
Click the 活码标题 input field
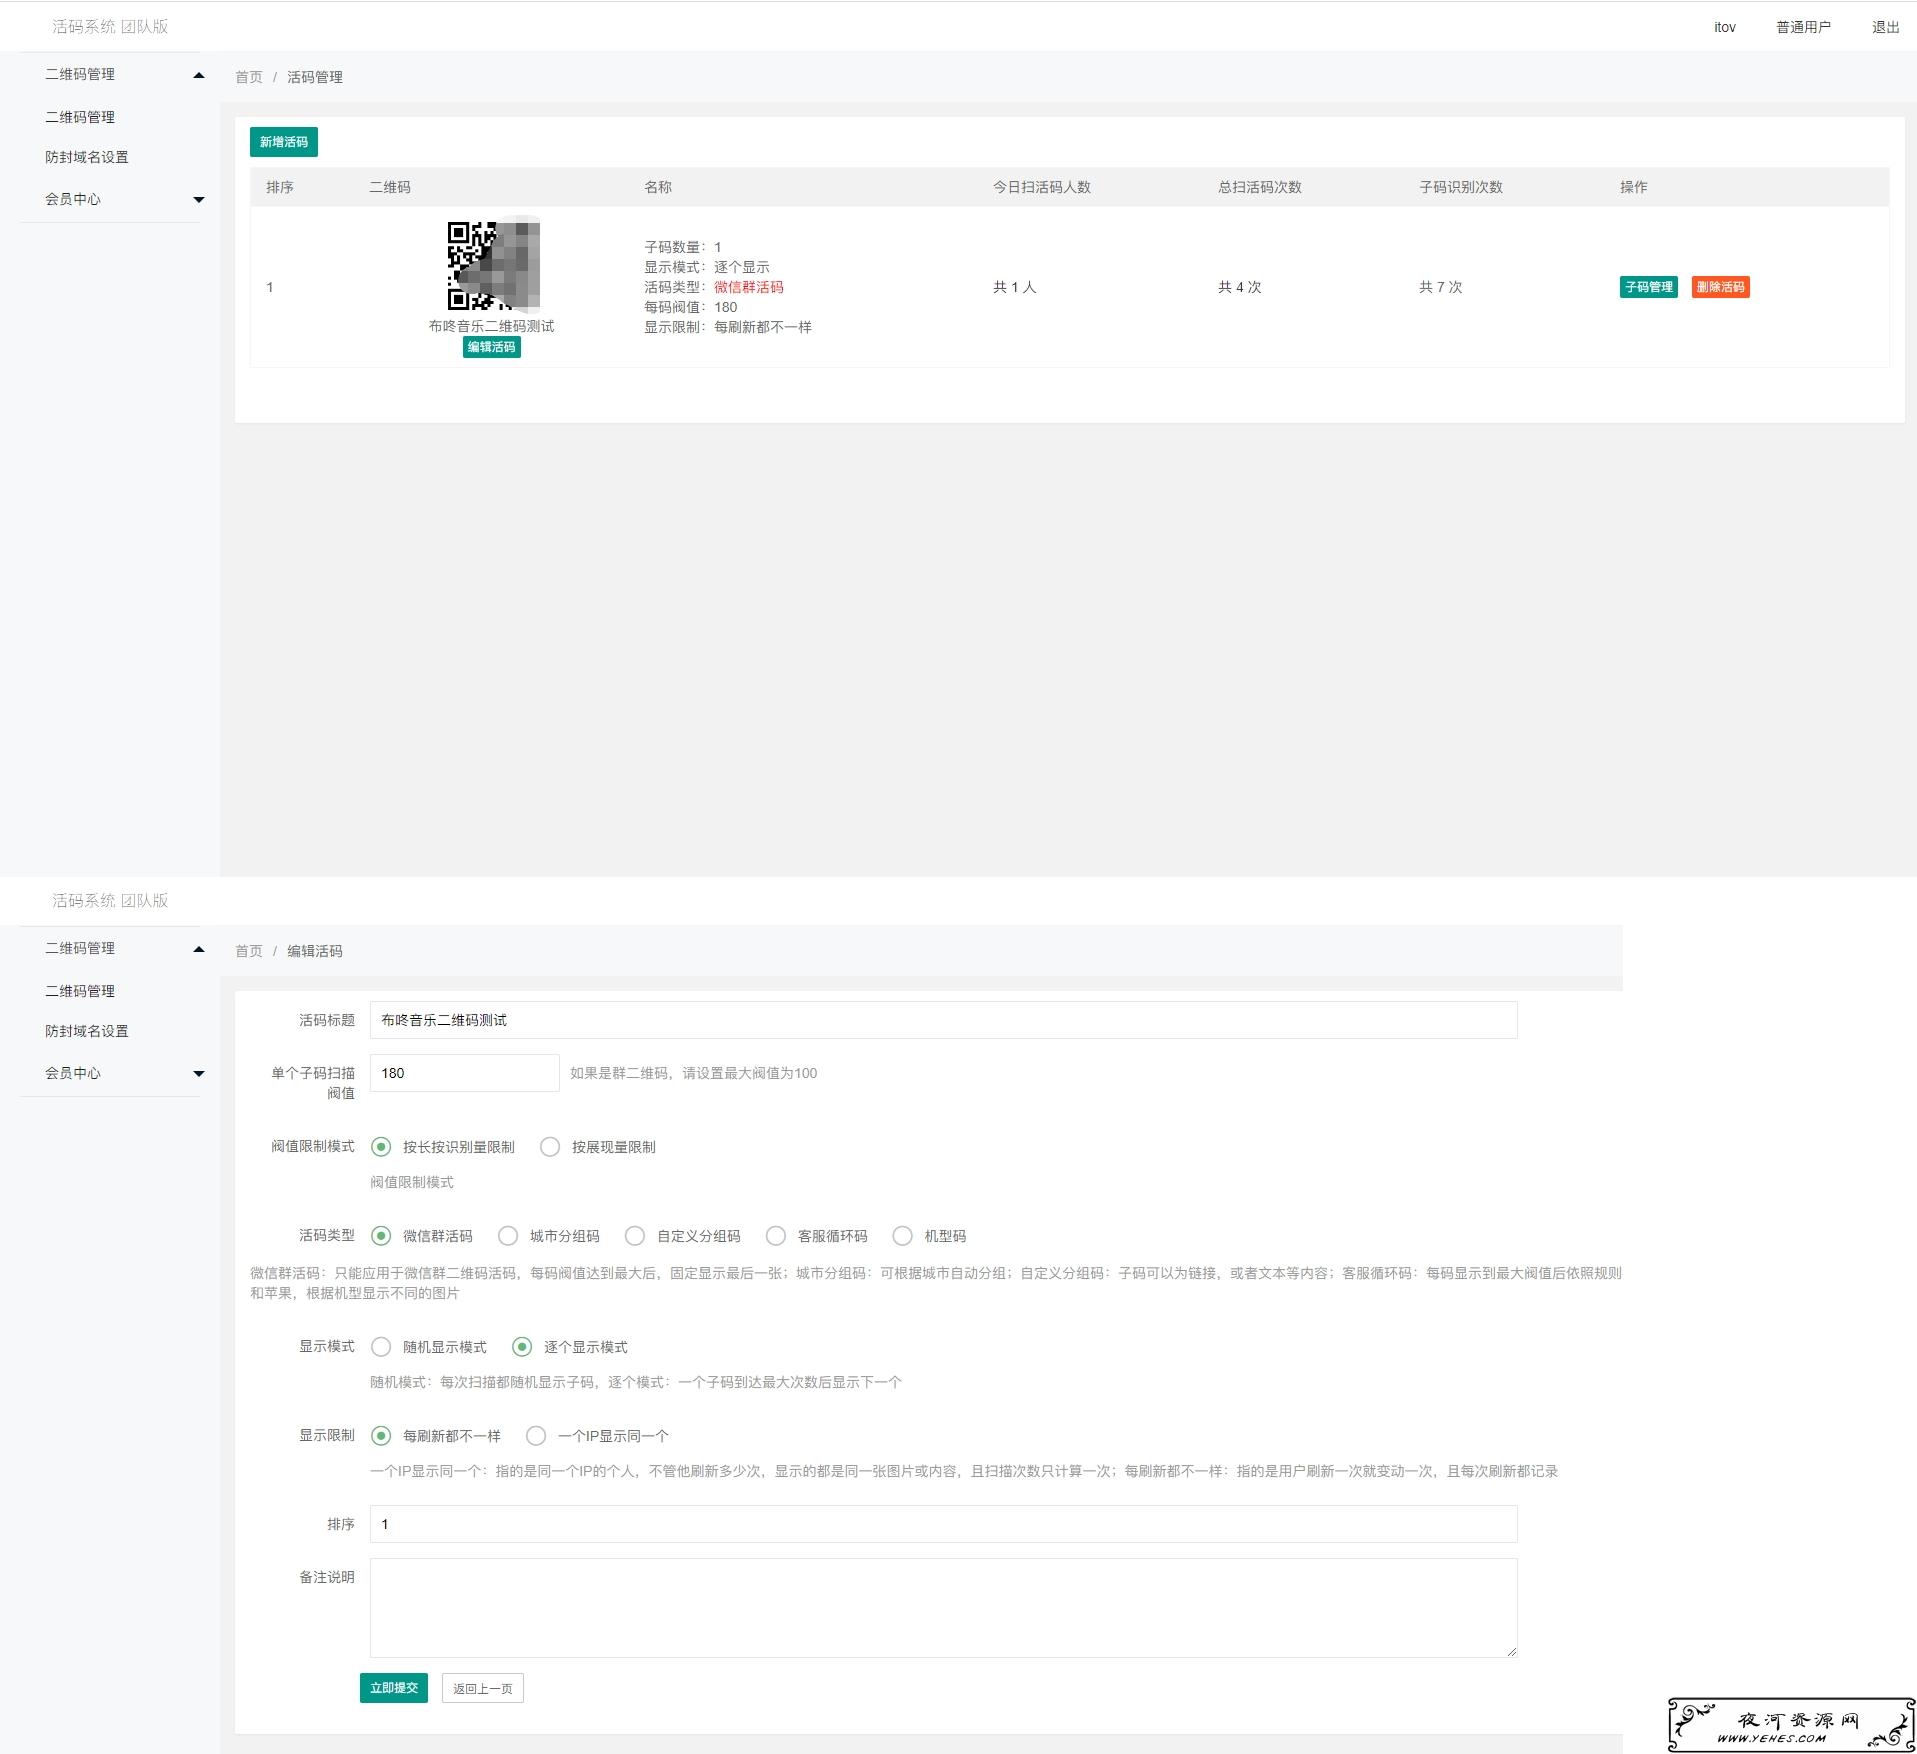[943, 1020]
